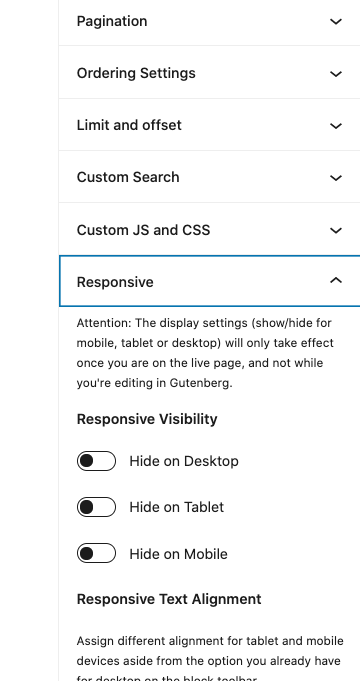
Task: Open the Custom Search section header
Action: [128, 177]
